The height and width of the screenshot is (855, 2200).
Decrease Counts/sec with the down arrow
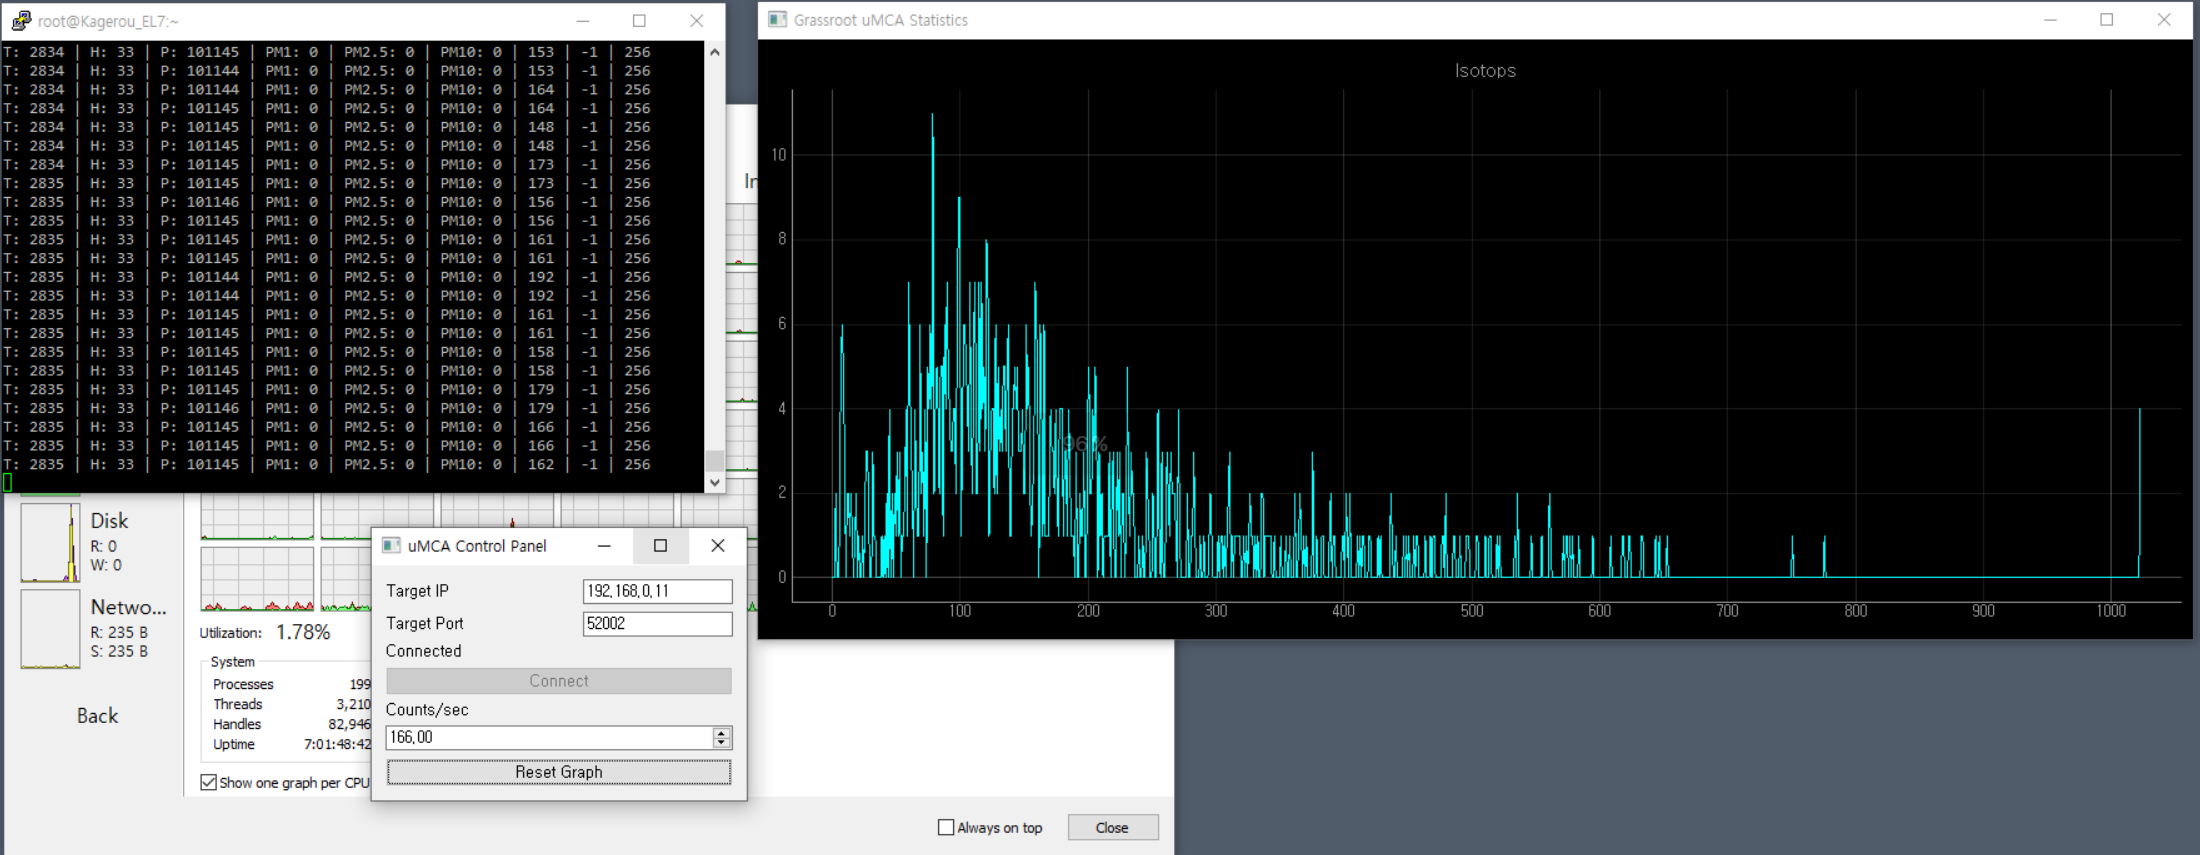721,743
